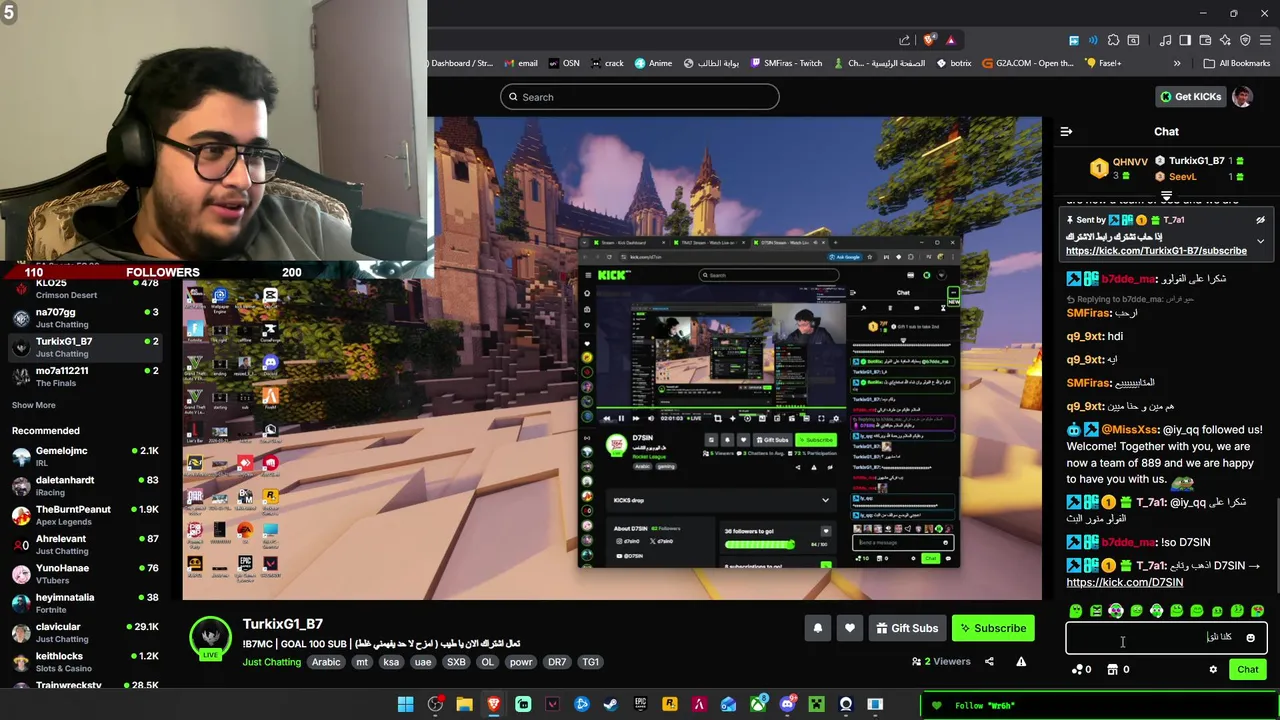This screenshot has width=1280, height=720.
Task: Open Gemelojmc recommended channel
Action: 85,456
